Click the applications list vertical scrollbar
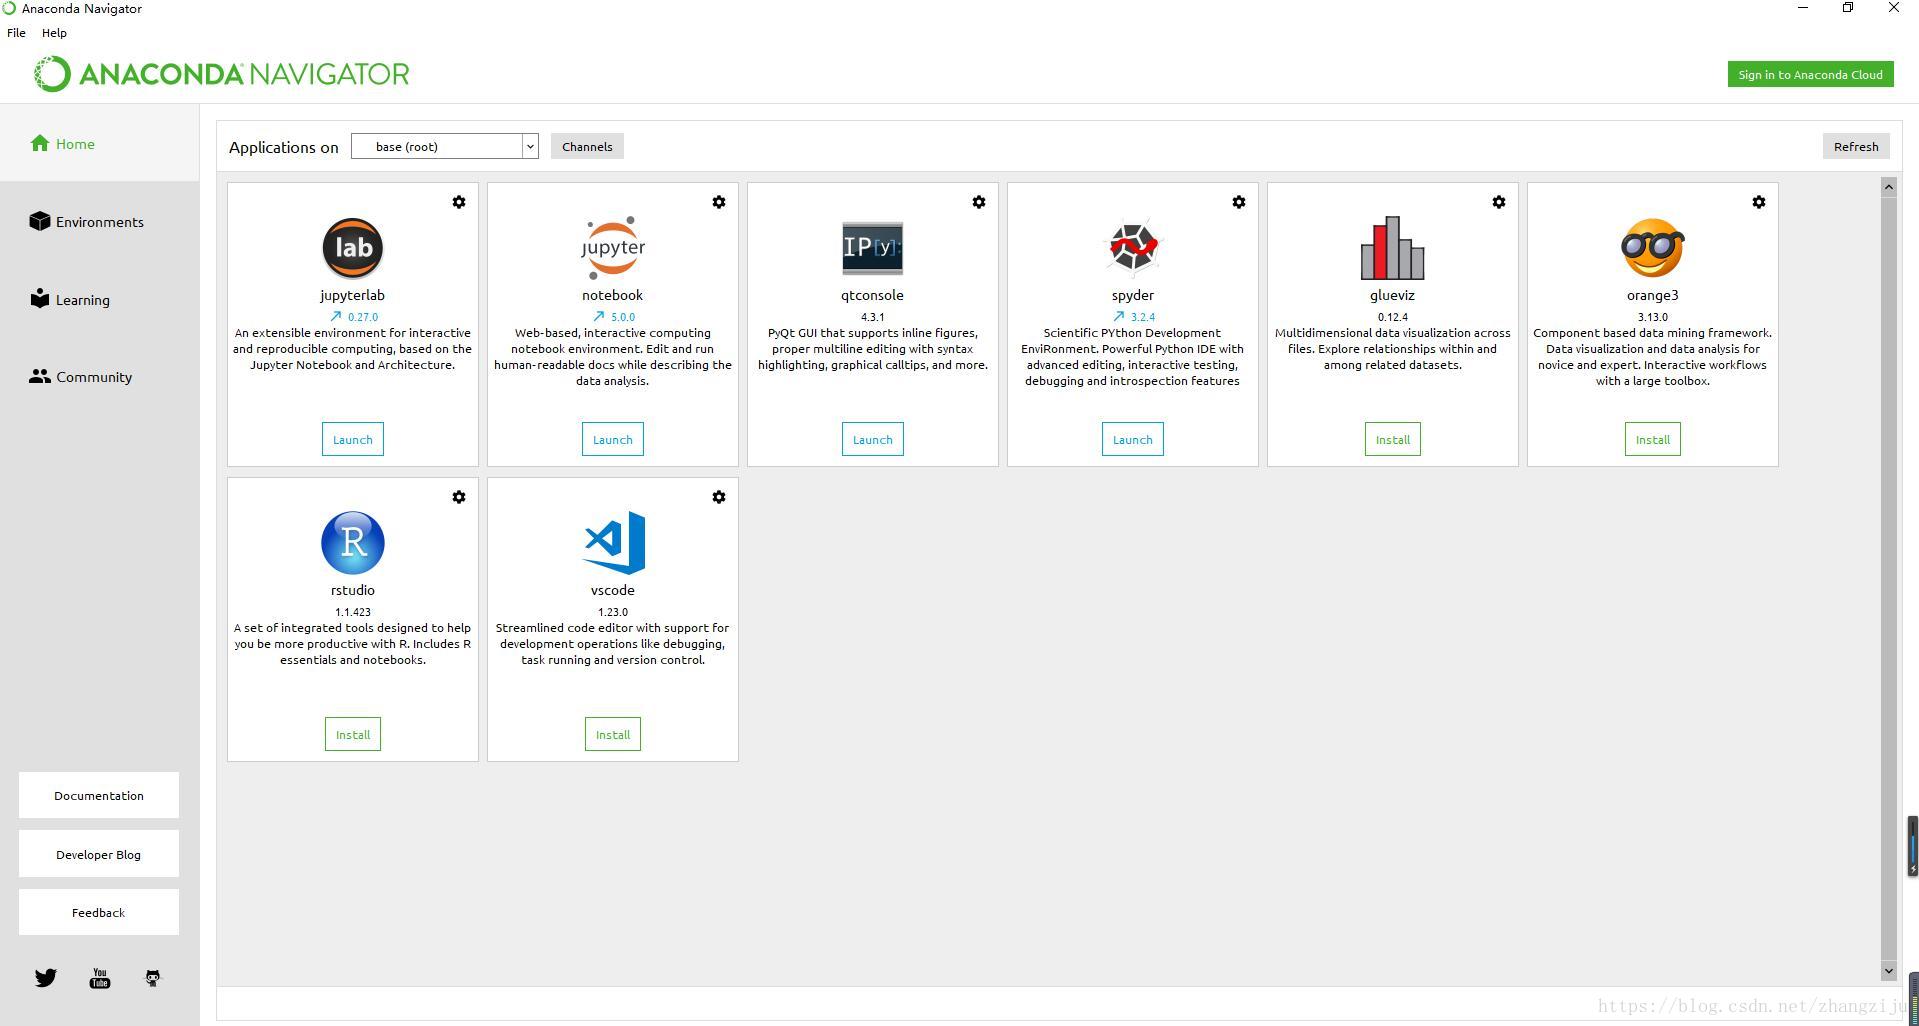This screenshot has height=1026, width=1919. pyautogui.click(x=1889, y=578)
